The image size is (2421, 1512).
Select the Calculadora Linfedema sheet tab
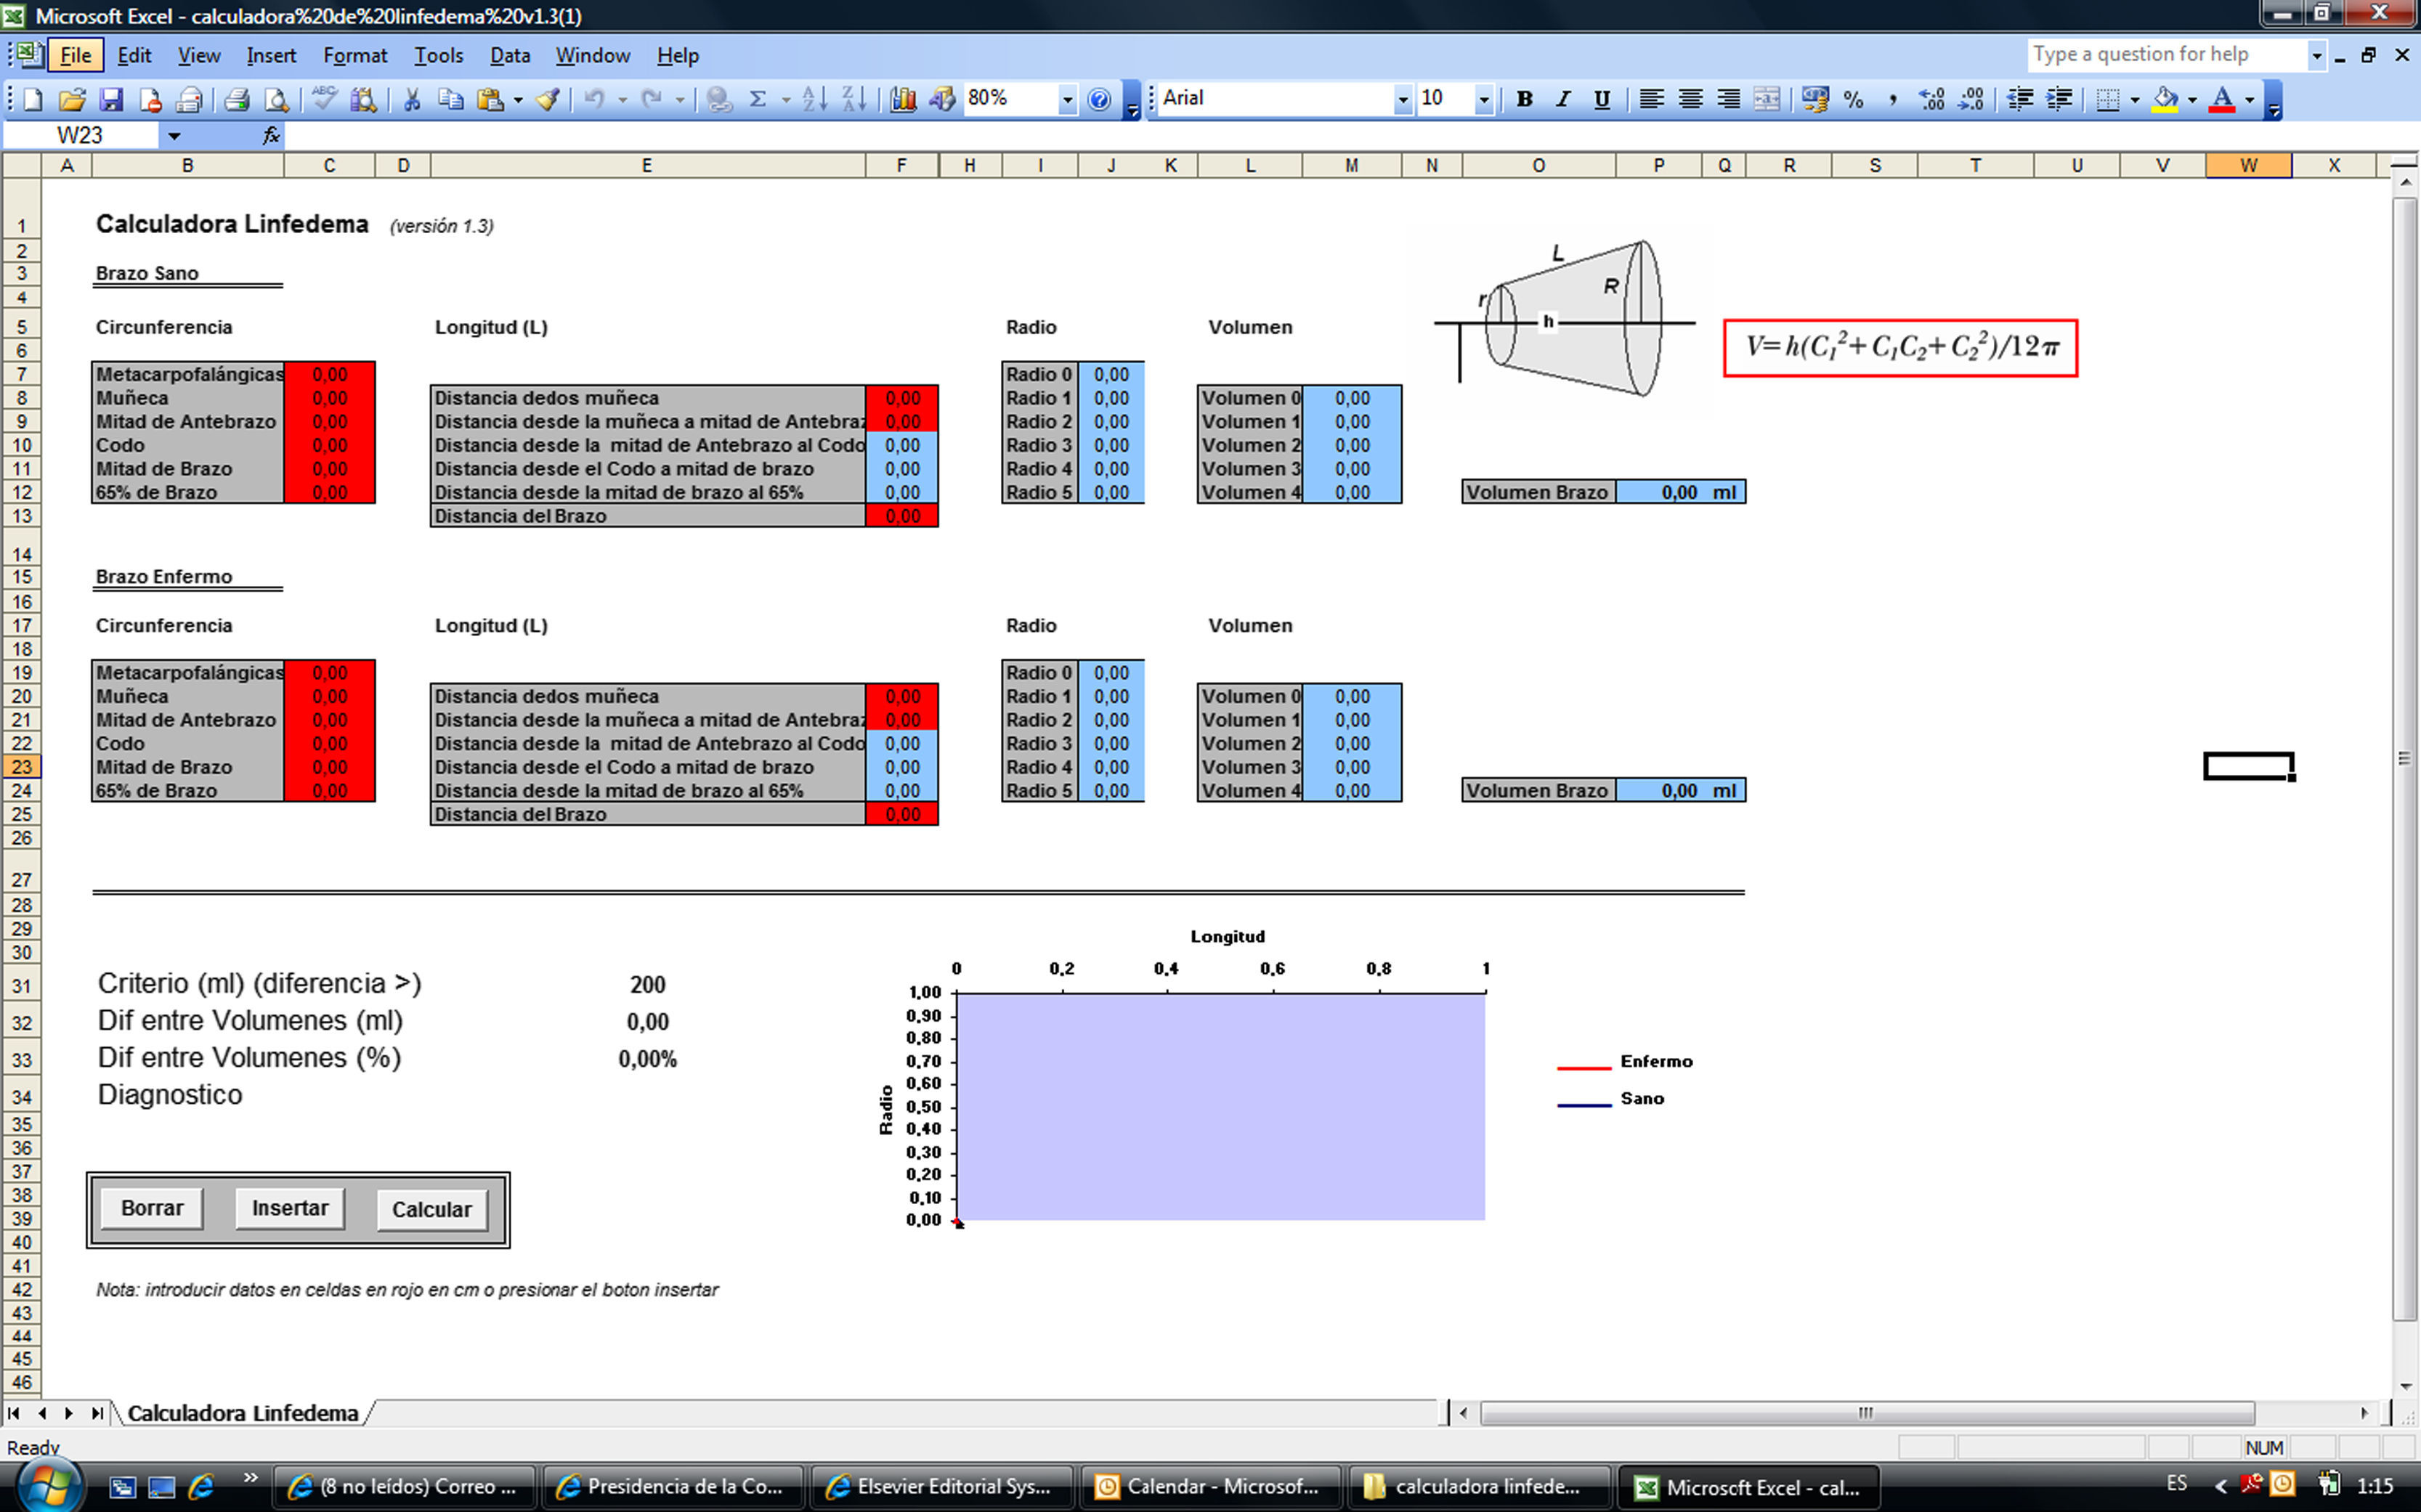click(x=242, y=1413)
